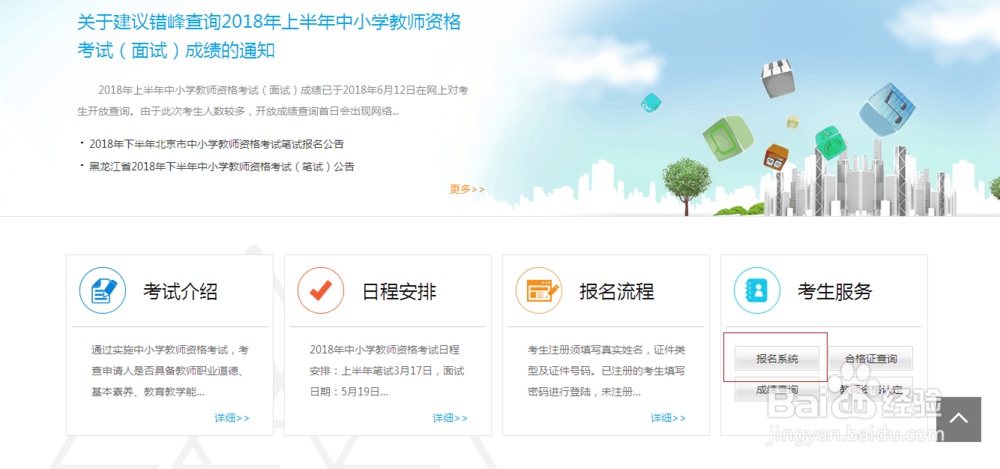
Task: Open 黑龙江省2018年下半年 笔试公告 link
Action: tap(221, 167)
